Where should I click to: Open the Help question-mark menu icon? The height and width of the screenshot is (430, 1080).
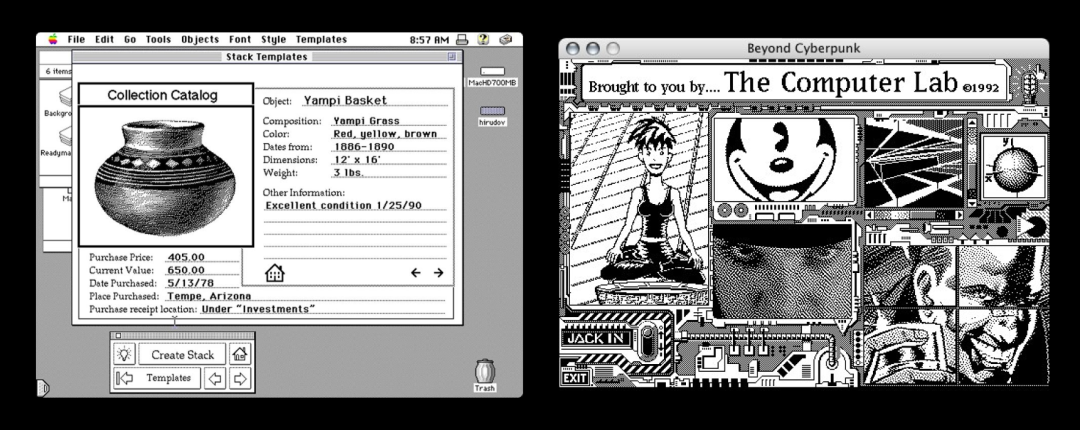[x=483, y=39]
